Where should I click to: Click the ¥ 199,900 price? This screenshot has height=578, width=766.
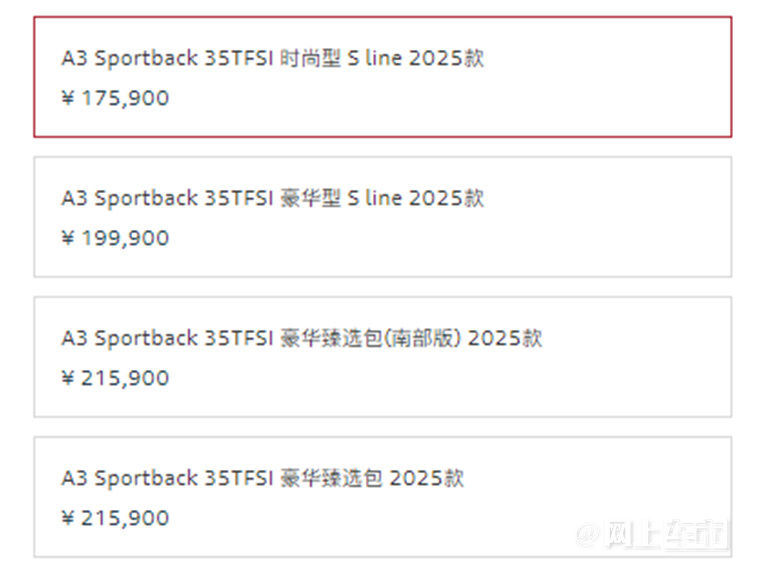pos(115,238)
